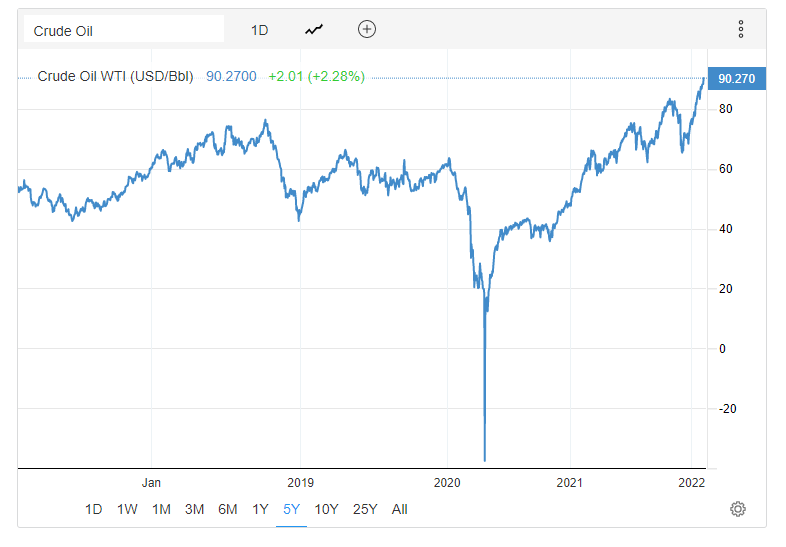Select the 1W time range
The height and width of the screenshot is (547, 786).
coord(127,509)
